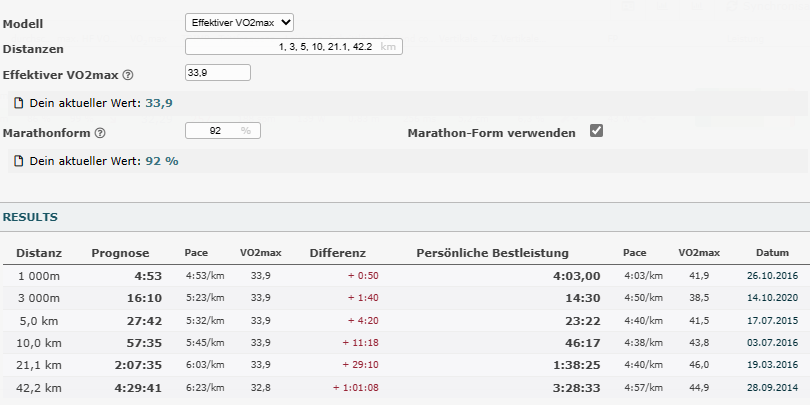The height and width of the screenshot is (405, 810).
Task: Click the Persönliche Bestleistung column header
Action: coord(492,253)
